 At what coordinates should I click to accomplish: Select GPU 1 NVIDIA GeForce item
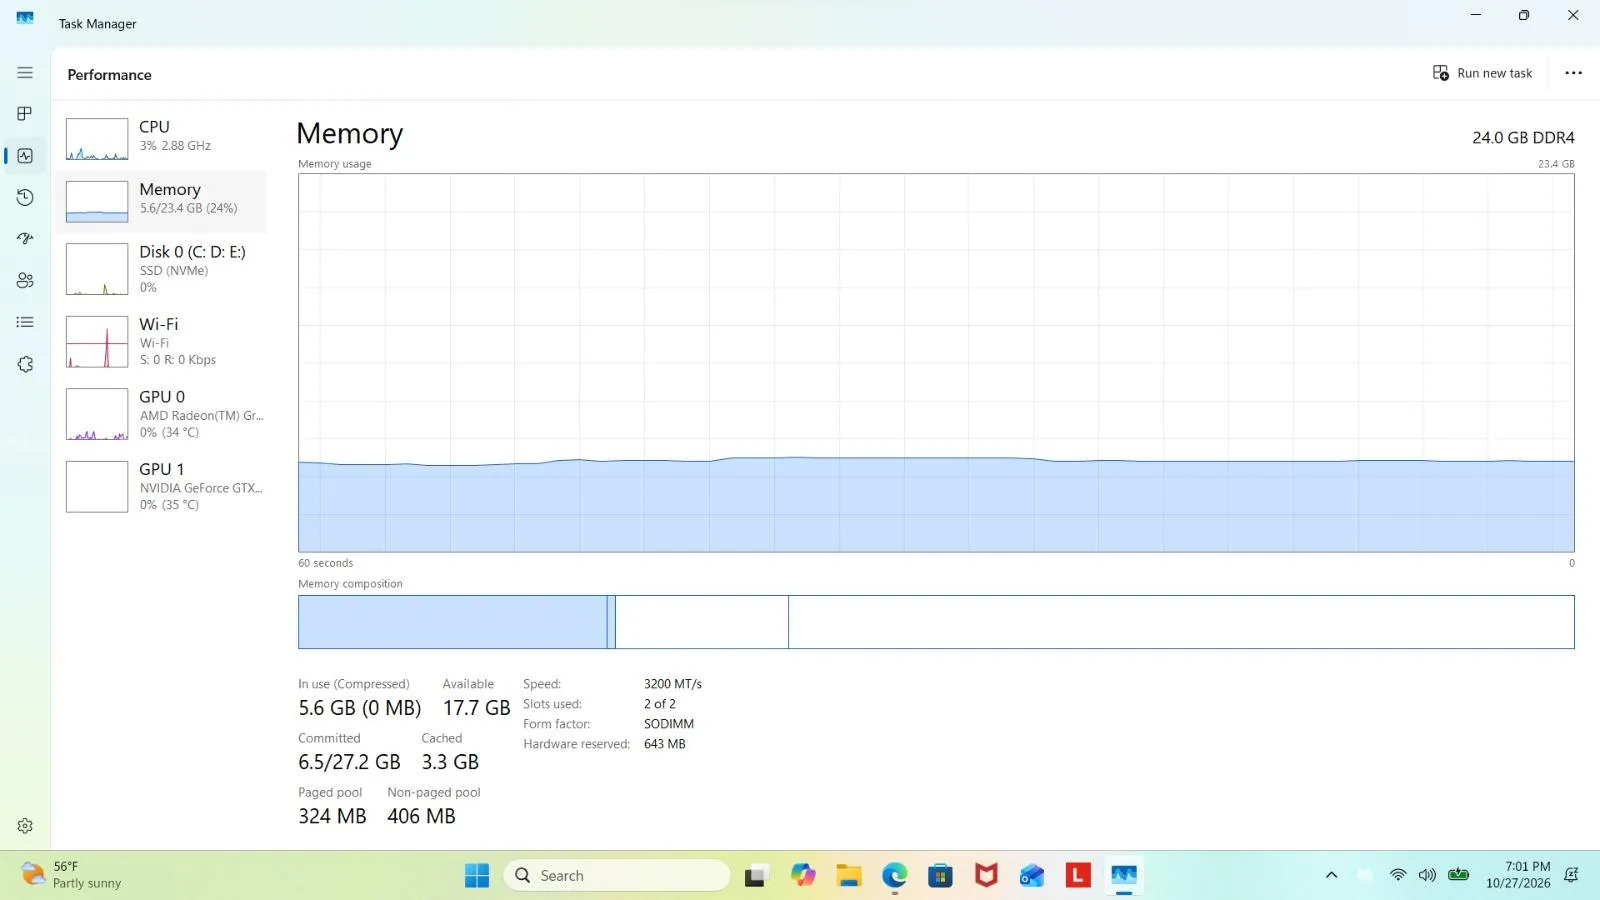coord(162,486)
